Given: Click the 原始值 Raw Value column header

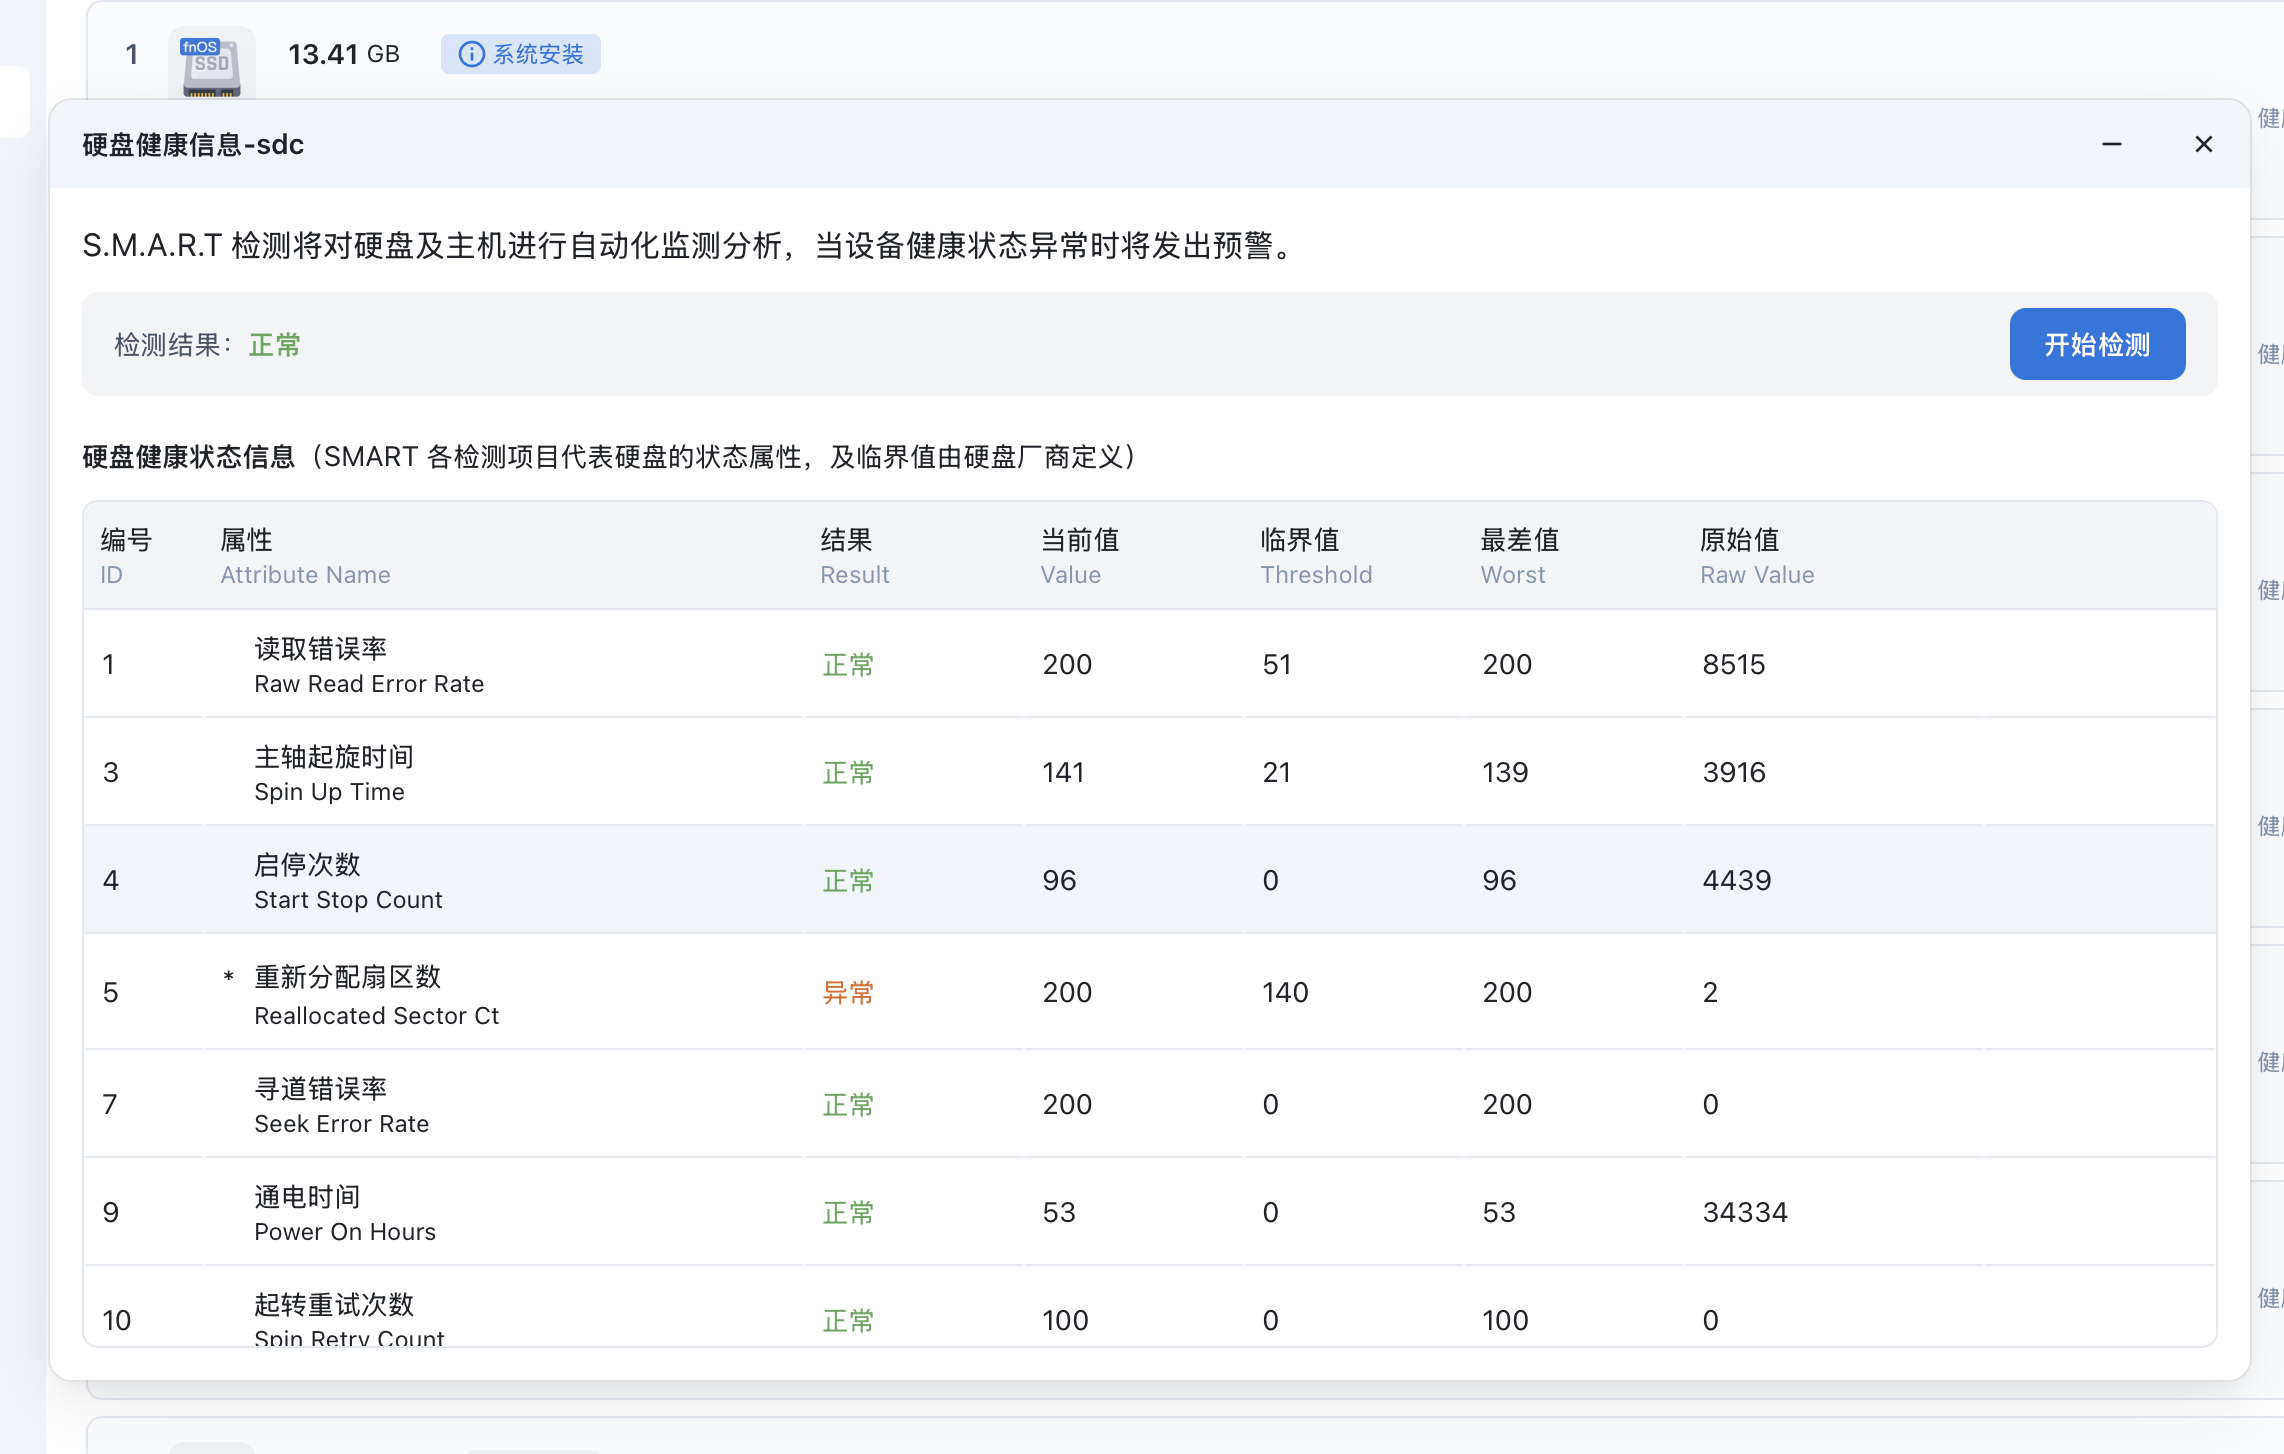Looking at the screenshot, I should tap(1757, 556).
